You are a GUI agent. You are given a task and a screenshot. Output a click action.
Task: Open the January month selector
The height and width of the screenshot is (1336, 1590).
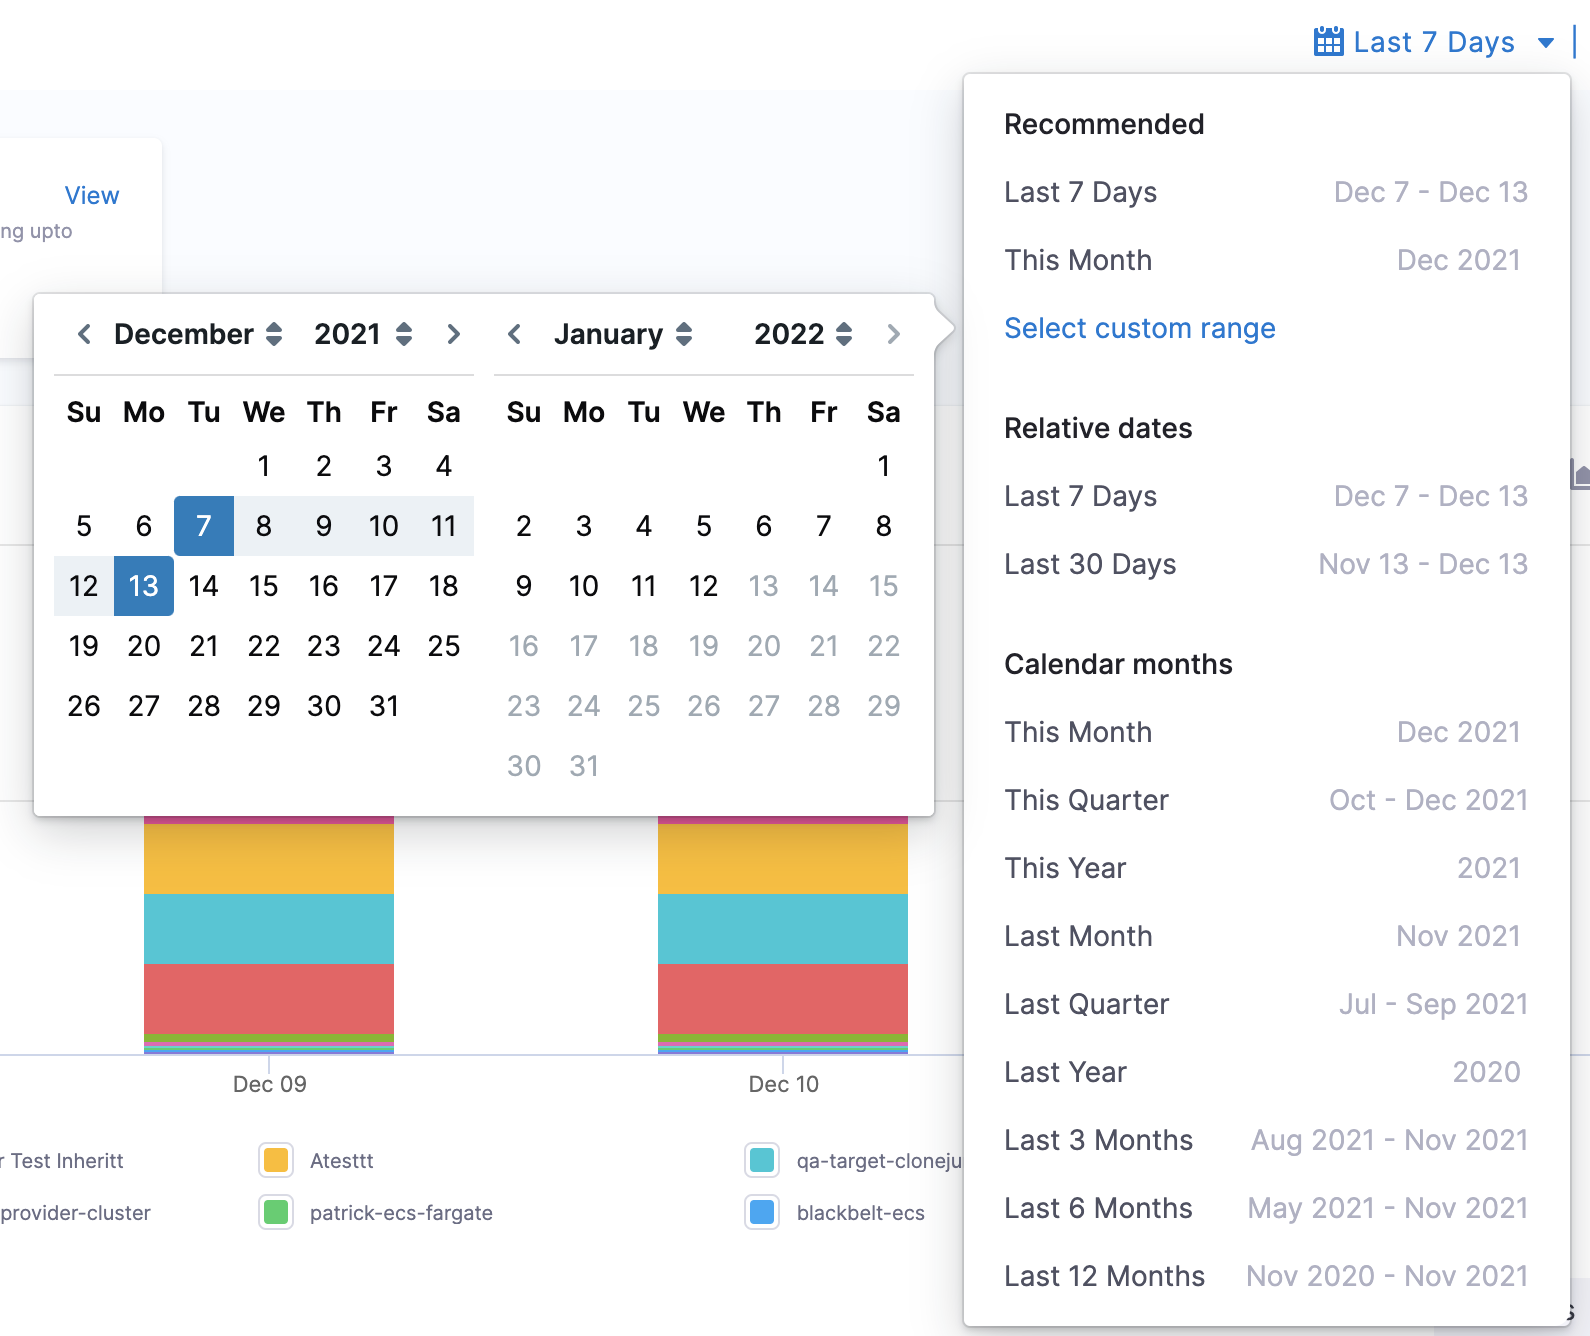623,334
